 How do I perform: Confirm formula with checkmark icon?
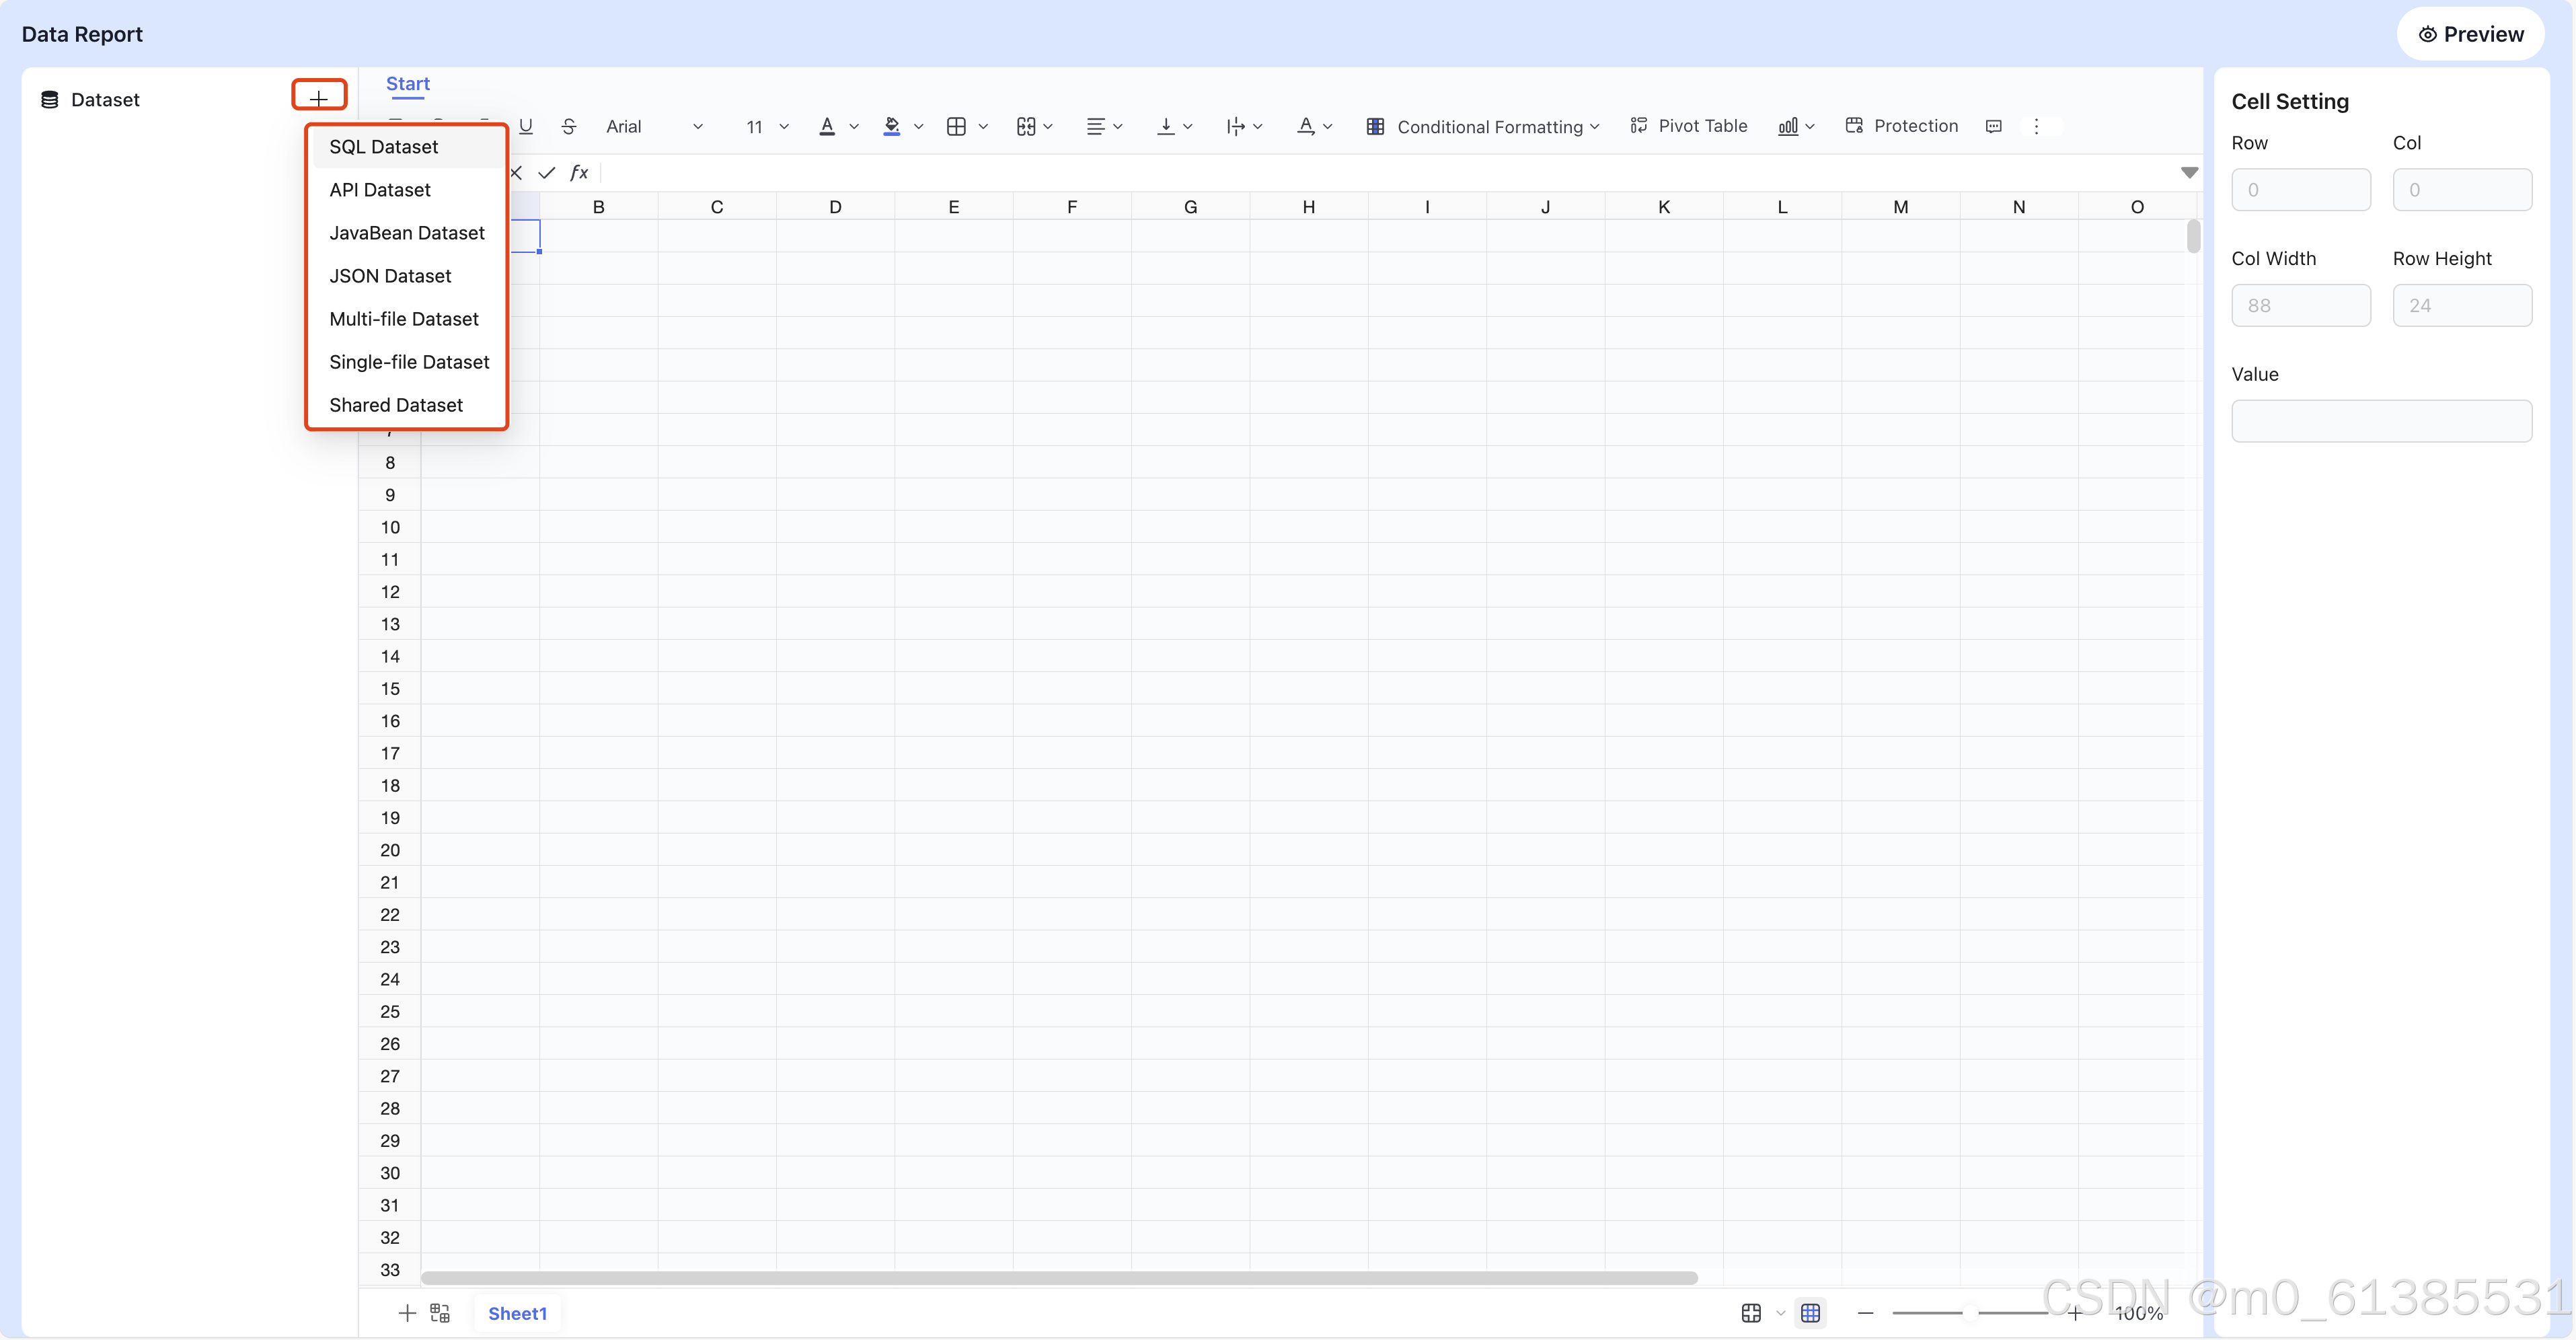click(x=547, y=173)
